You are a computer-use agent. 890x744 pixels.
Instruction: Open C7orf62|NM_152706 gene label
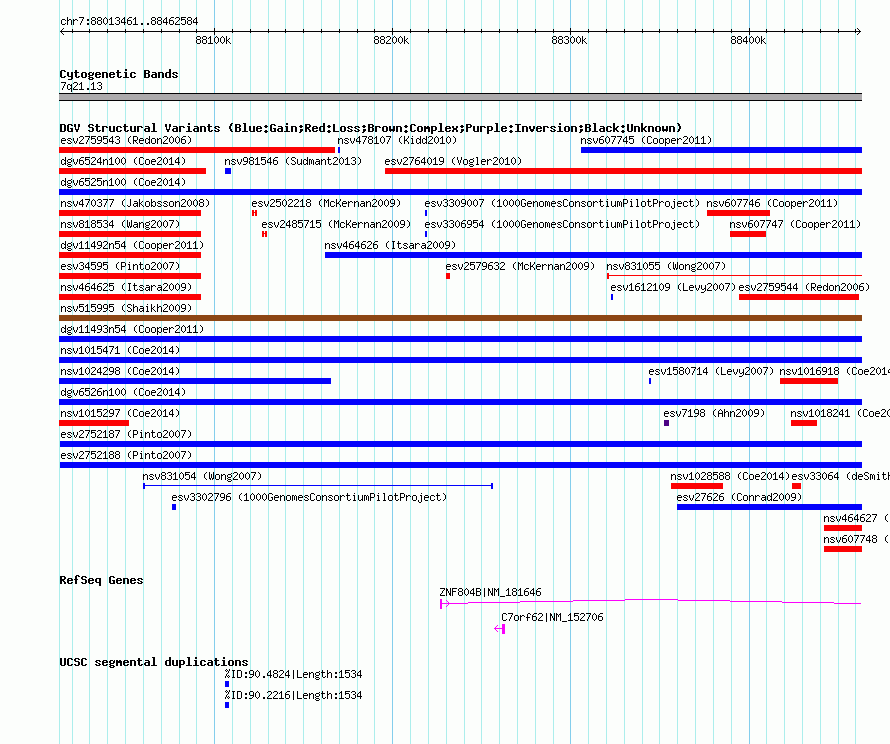pyautogui.click(x=552, y=617)
